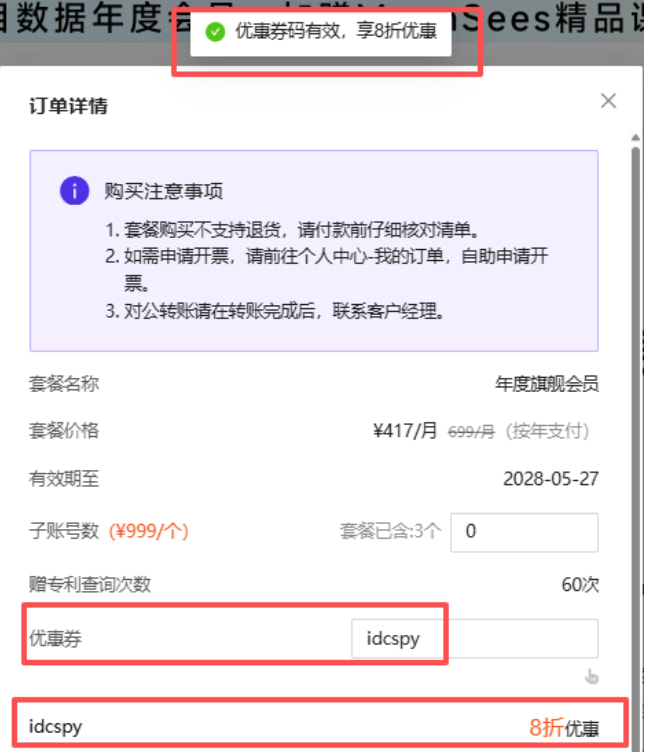Click the 60次 value
Screen dimensions: 645x754
[x=581, y=585]
